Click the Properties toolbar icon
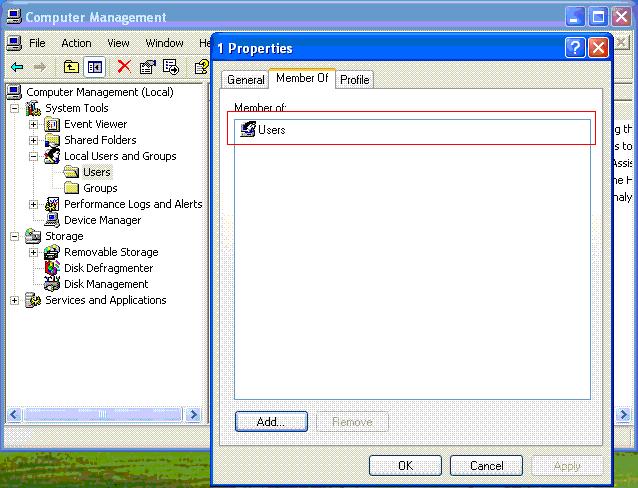This screenshot has height=488, width=638. coord(148,67)
